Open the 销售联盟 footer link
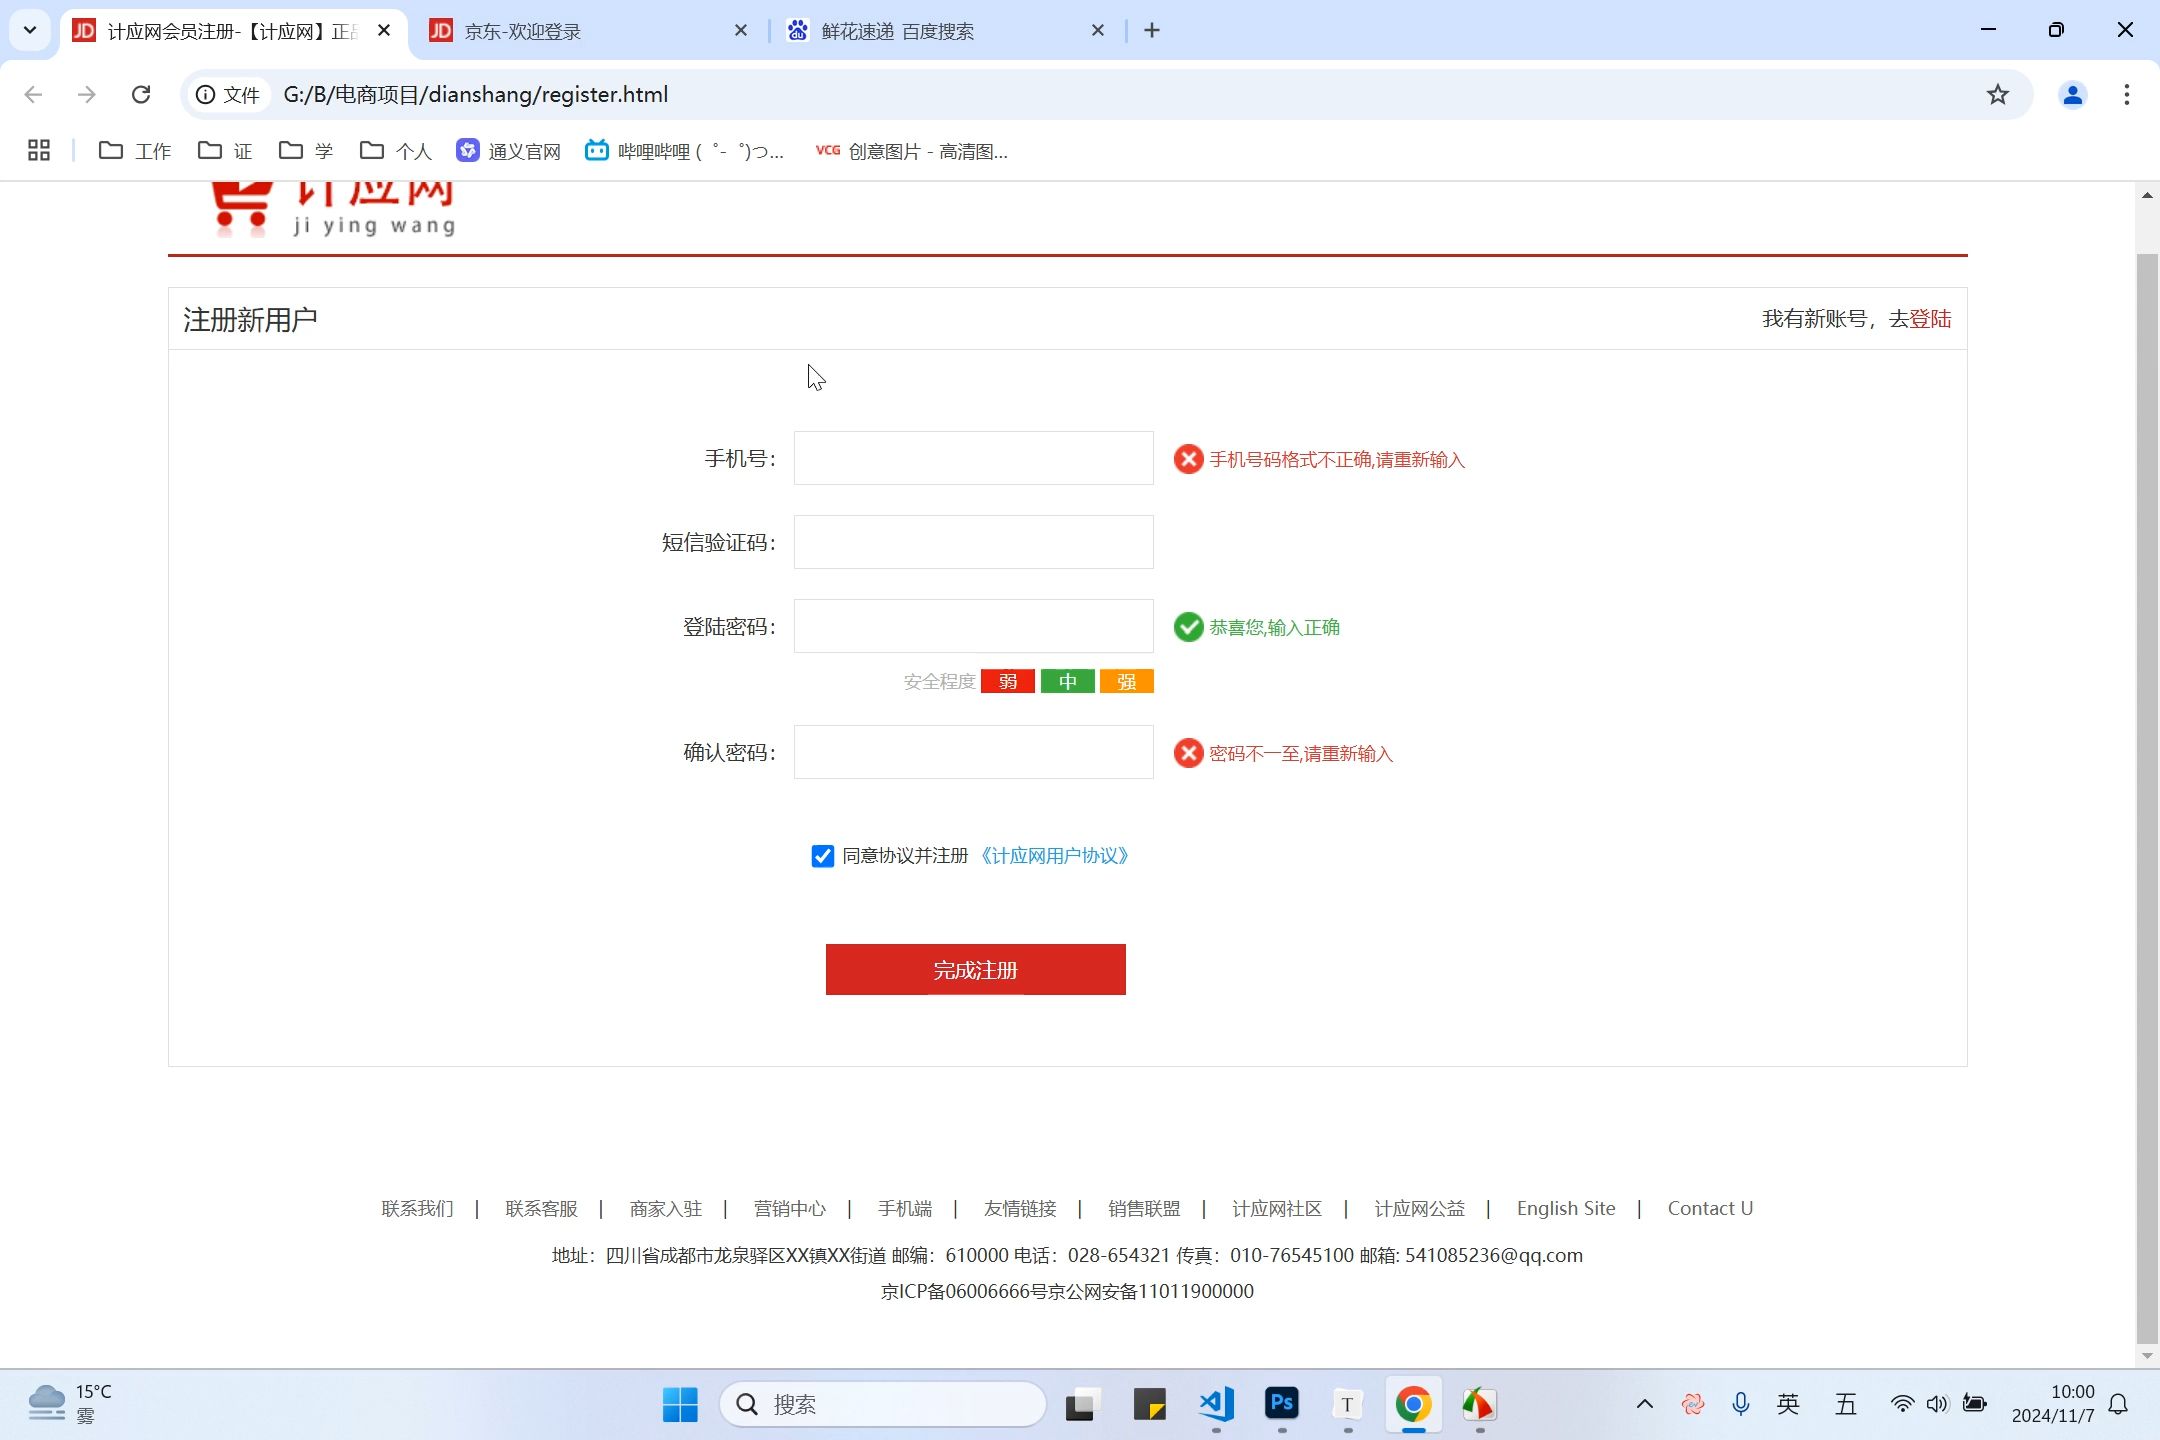Viewport: 2160px width, 1440px height. pos(1143,1208)
